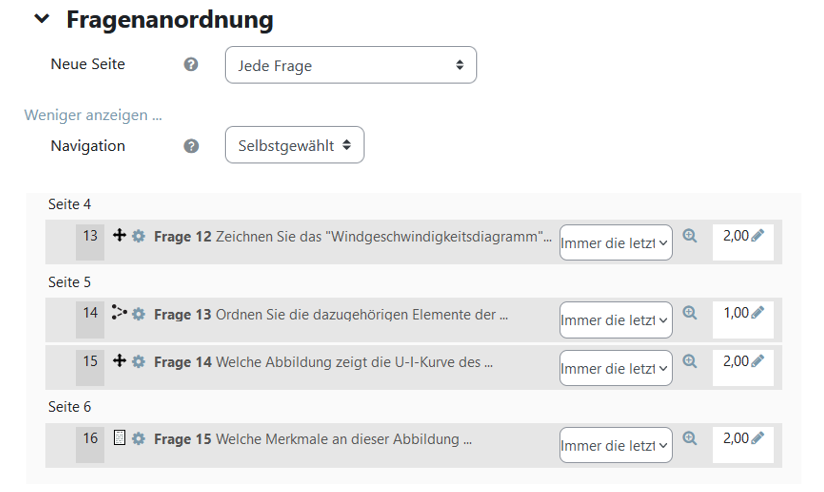Open version dropdown for Frage 12
Screen dimensions: 824x492
616,243
